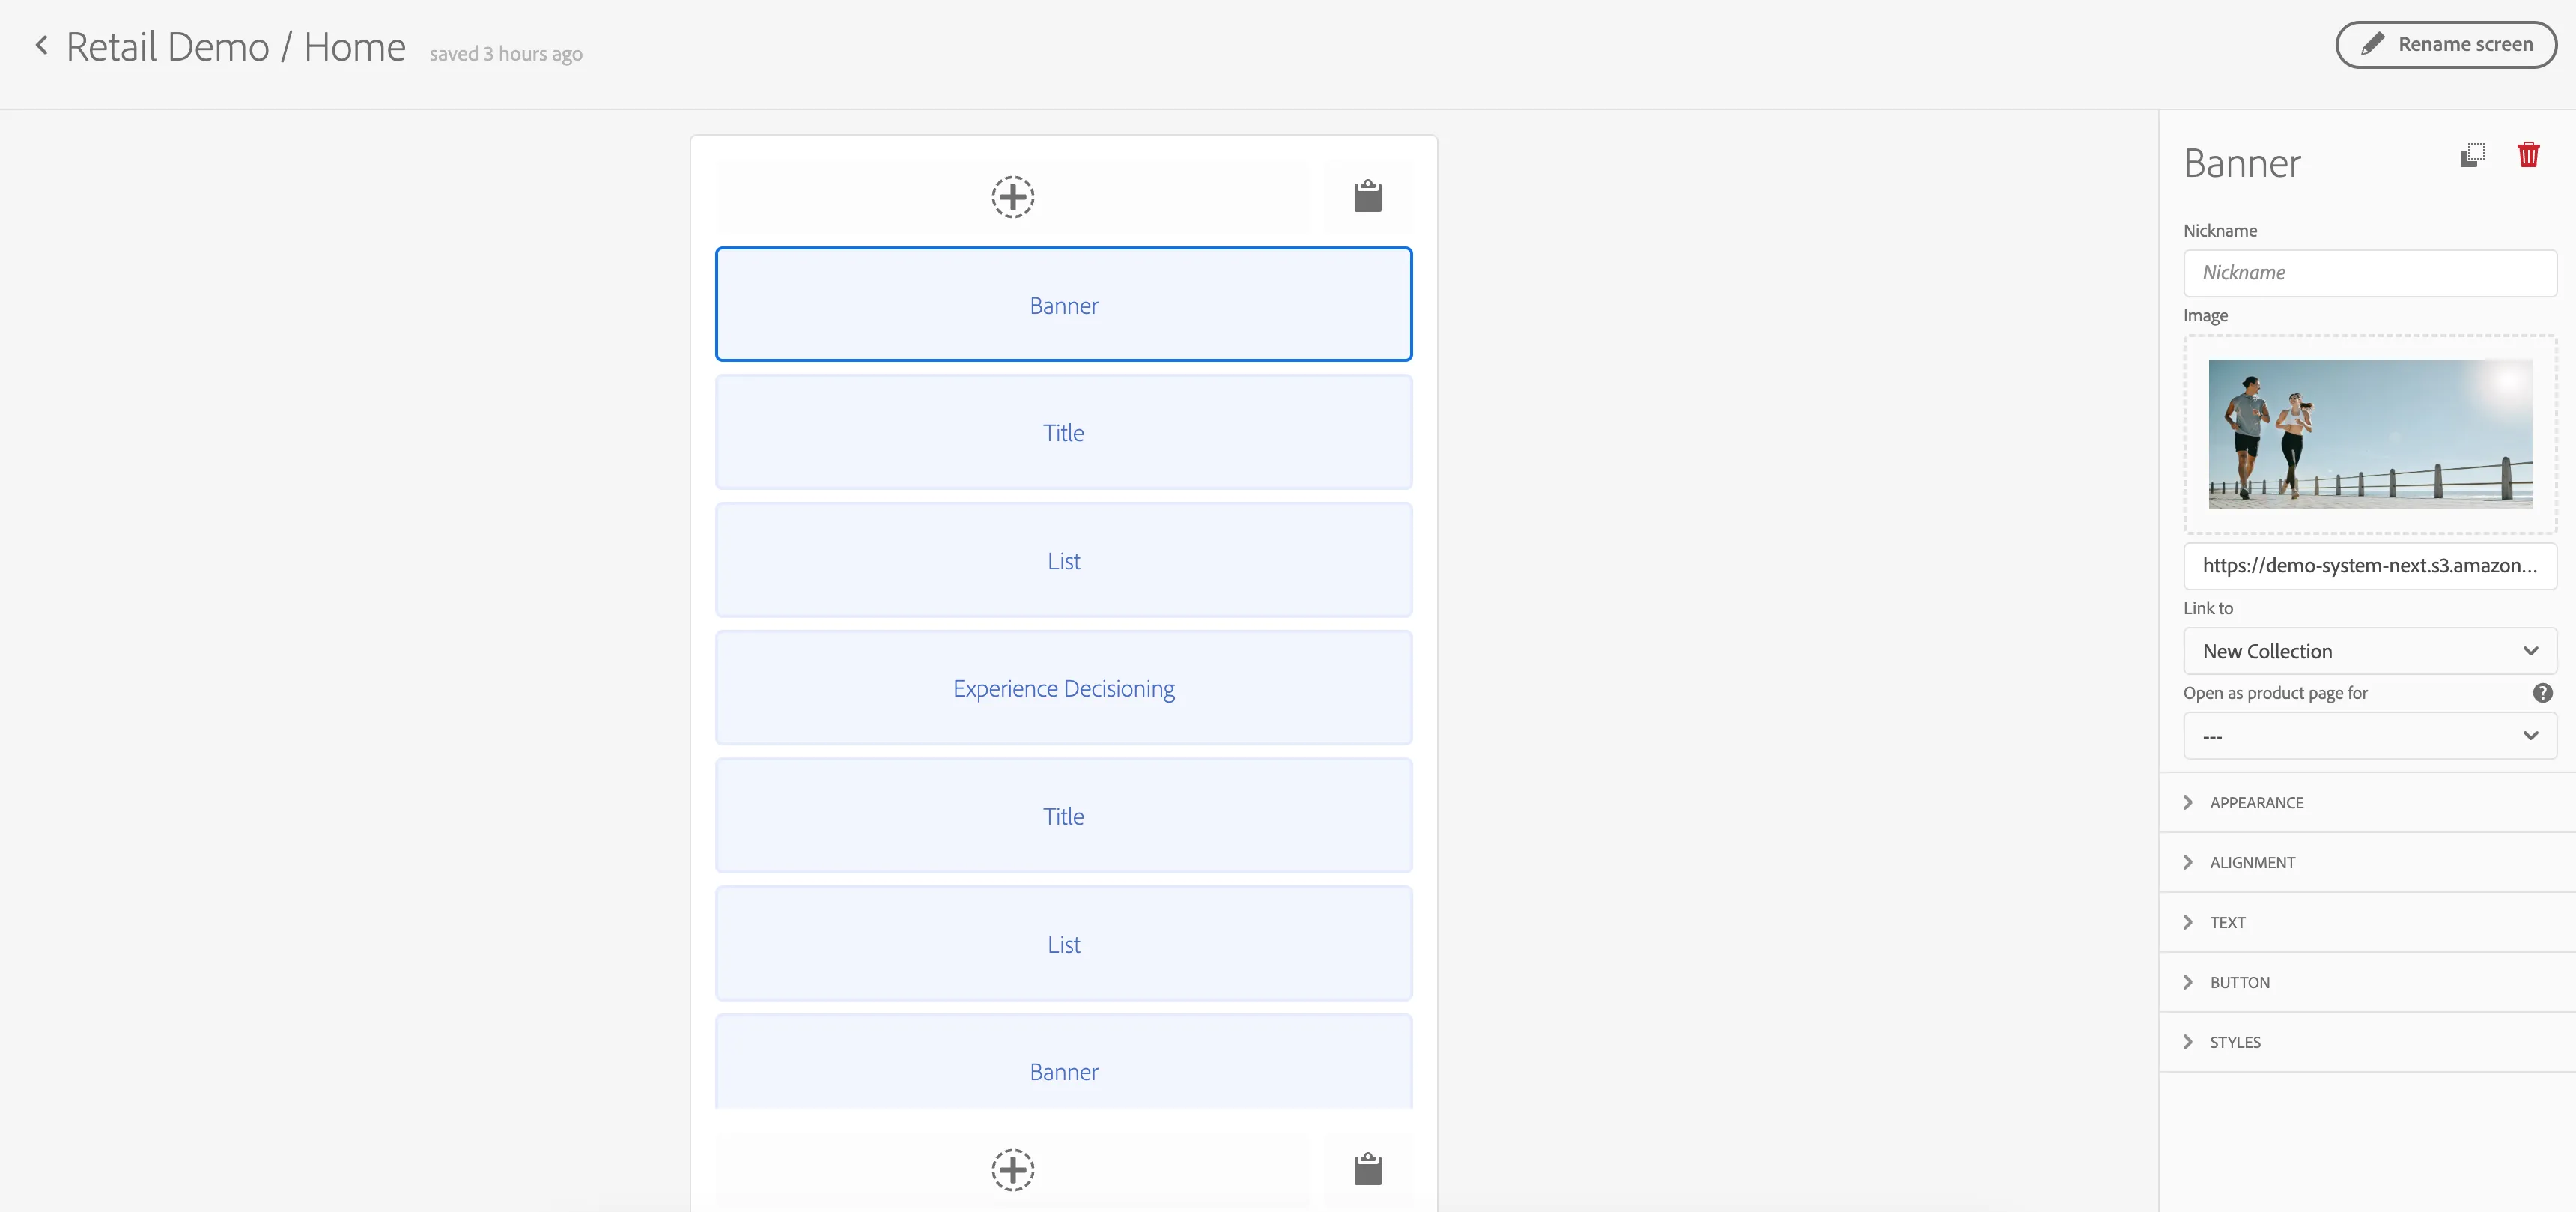Paste component with bottom clipboard icon
2576x1212 pixels.
(x=1367, y=1169)
